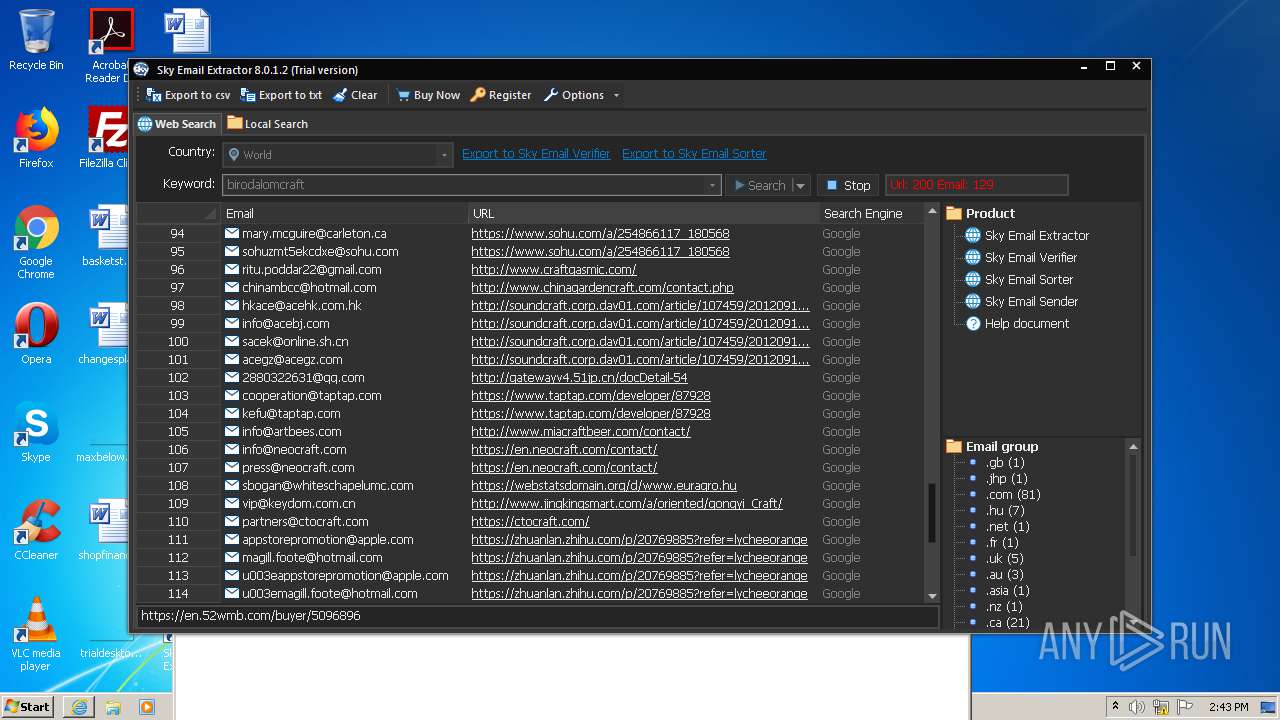Select the ritu.poddar22@gmail.com row
Image resolution: width=1280 pixels, height=720 pixels.
point(530,269)
